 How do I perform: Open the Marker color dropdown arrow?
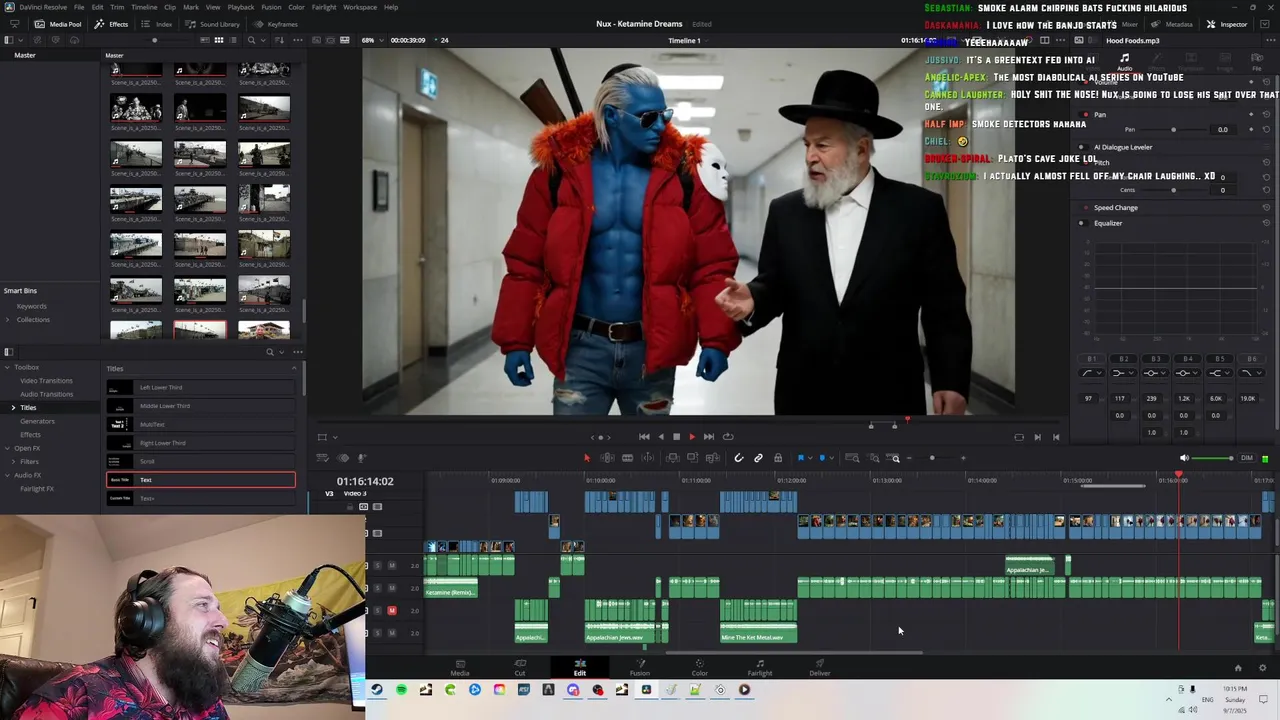(831, 458)
